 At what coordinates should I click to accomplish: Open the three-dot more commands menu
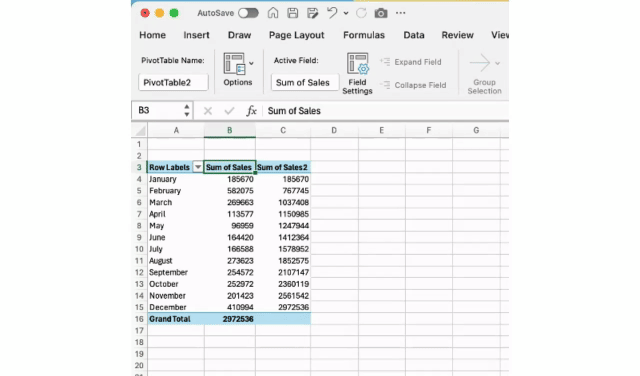[x=401, y=13]
